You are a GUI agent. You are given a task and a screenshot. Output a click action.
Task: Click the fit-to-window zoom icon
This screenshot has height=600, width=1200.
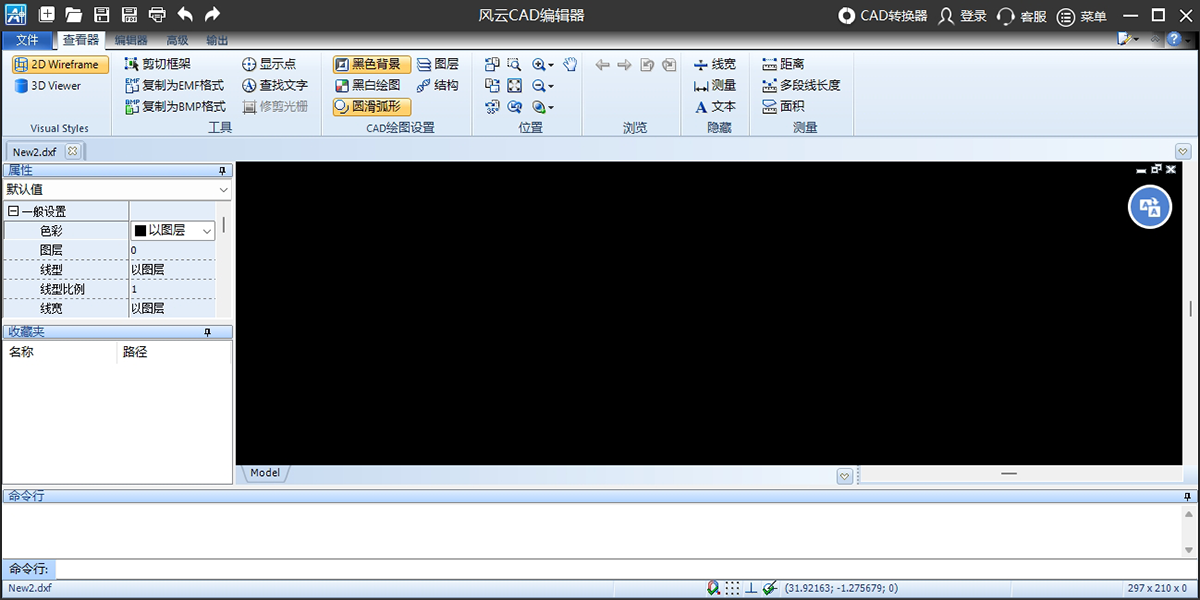tap(514, 86)
